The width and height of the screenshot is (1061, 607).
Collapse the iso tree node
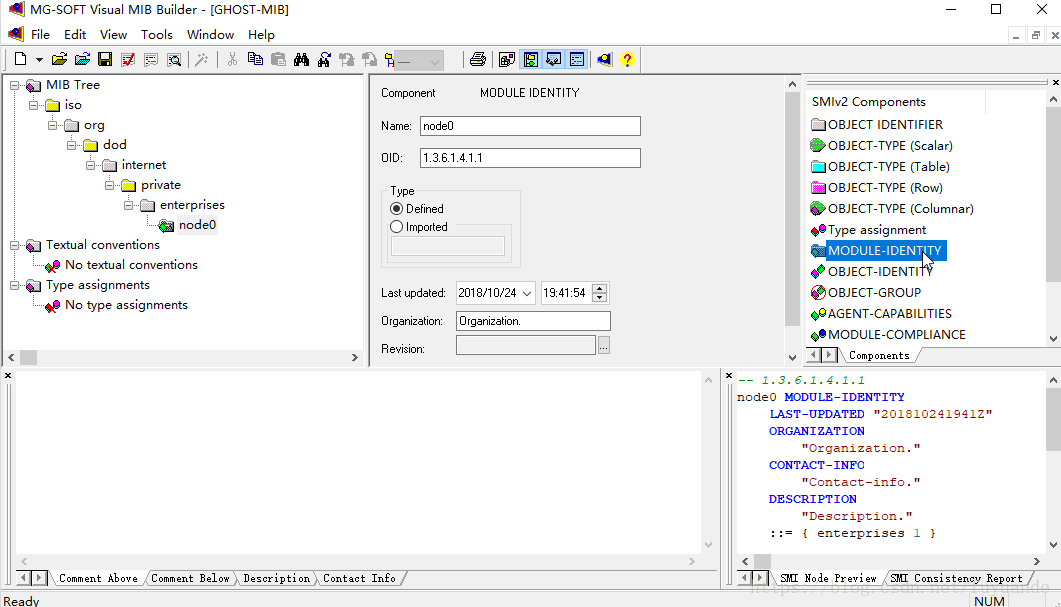[x=33, y=105]
